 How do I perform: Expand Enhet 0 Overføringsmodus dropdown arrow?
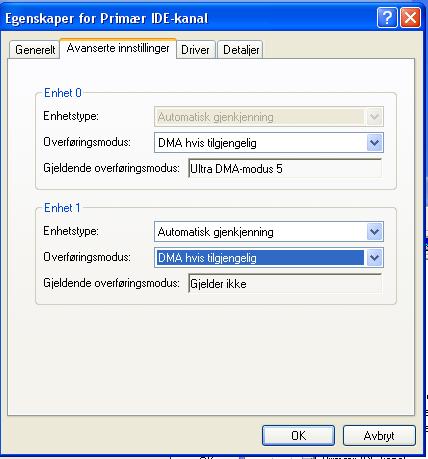374,143
